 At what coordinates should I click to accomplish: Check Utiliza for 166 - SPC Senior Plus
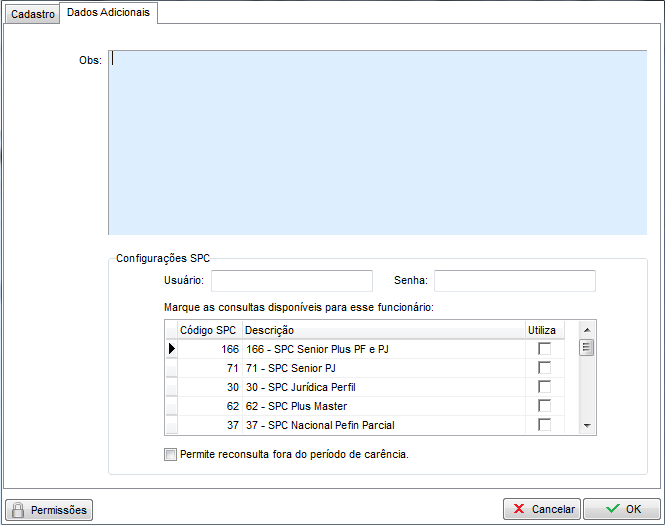[544, 348]
